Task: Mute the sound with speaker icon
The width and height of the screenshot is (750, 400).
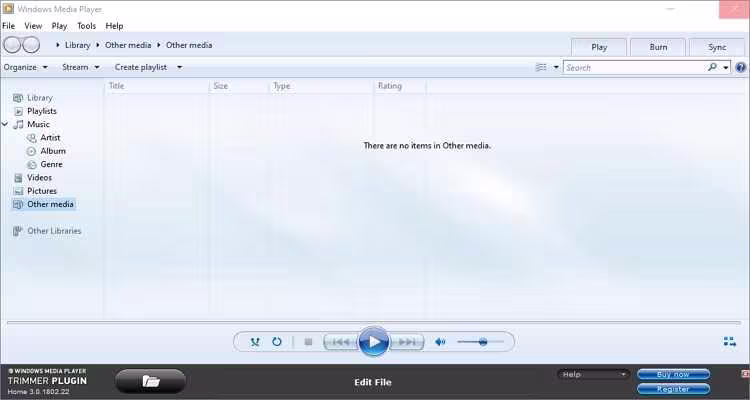Action: click(440, 342)
